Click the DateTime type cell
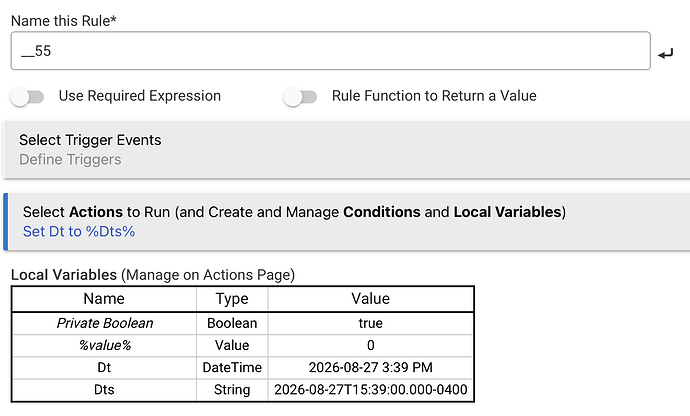 tap(232, 368)
